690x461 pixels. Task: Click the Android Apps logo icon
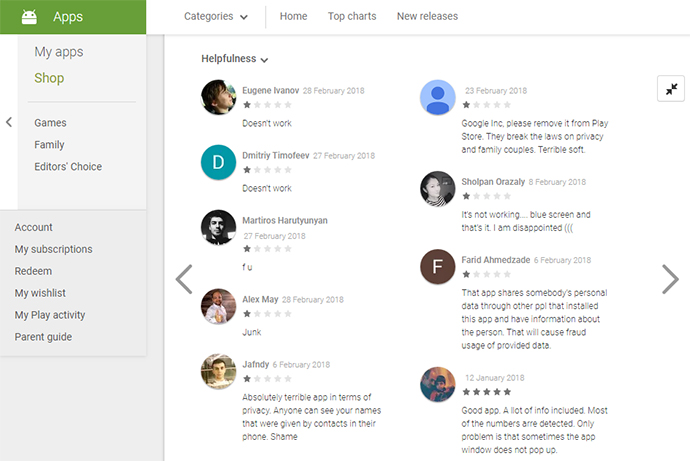[x=29, y=16]
